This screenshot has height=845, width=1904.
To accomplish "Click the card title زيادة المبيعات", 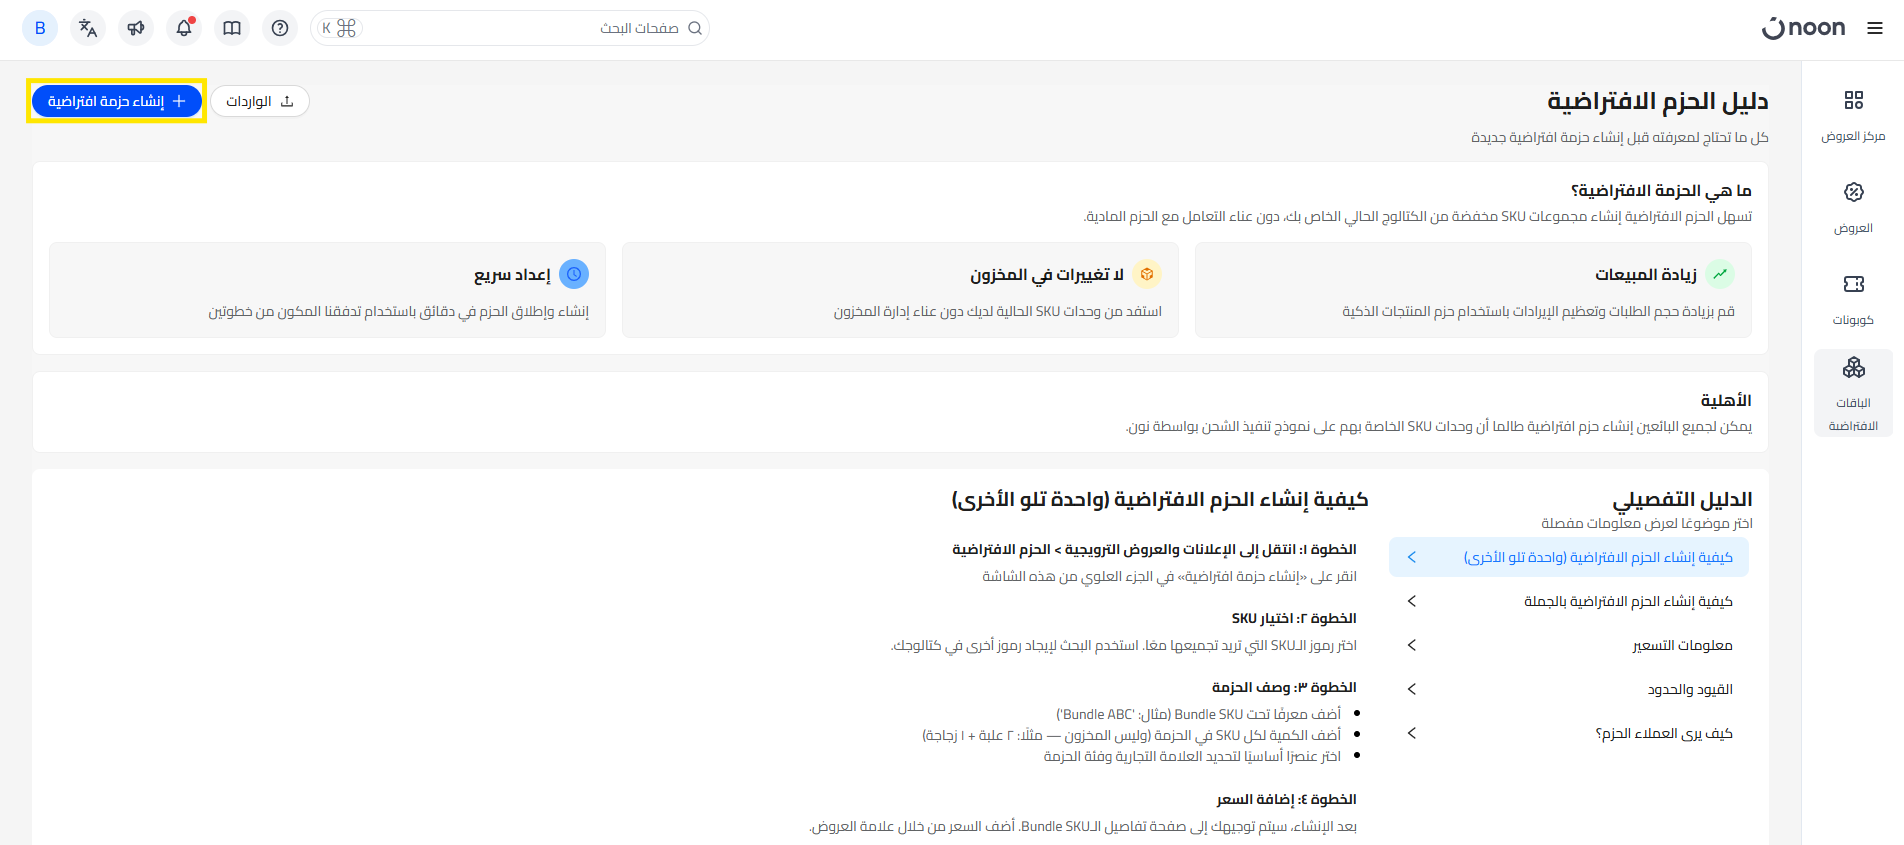I will pos(1646,274).
